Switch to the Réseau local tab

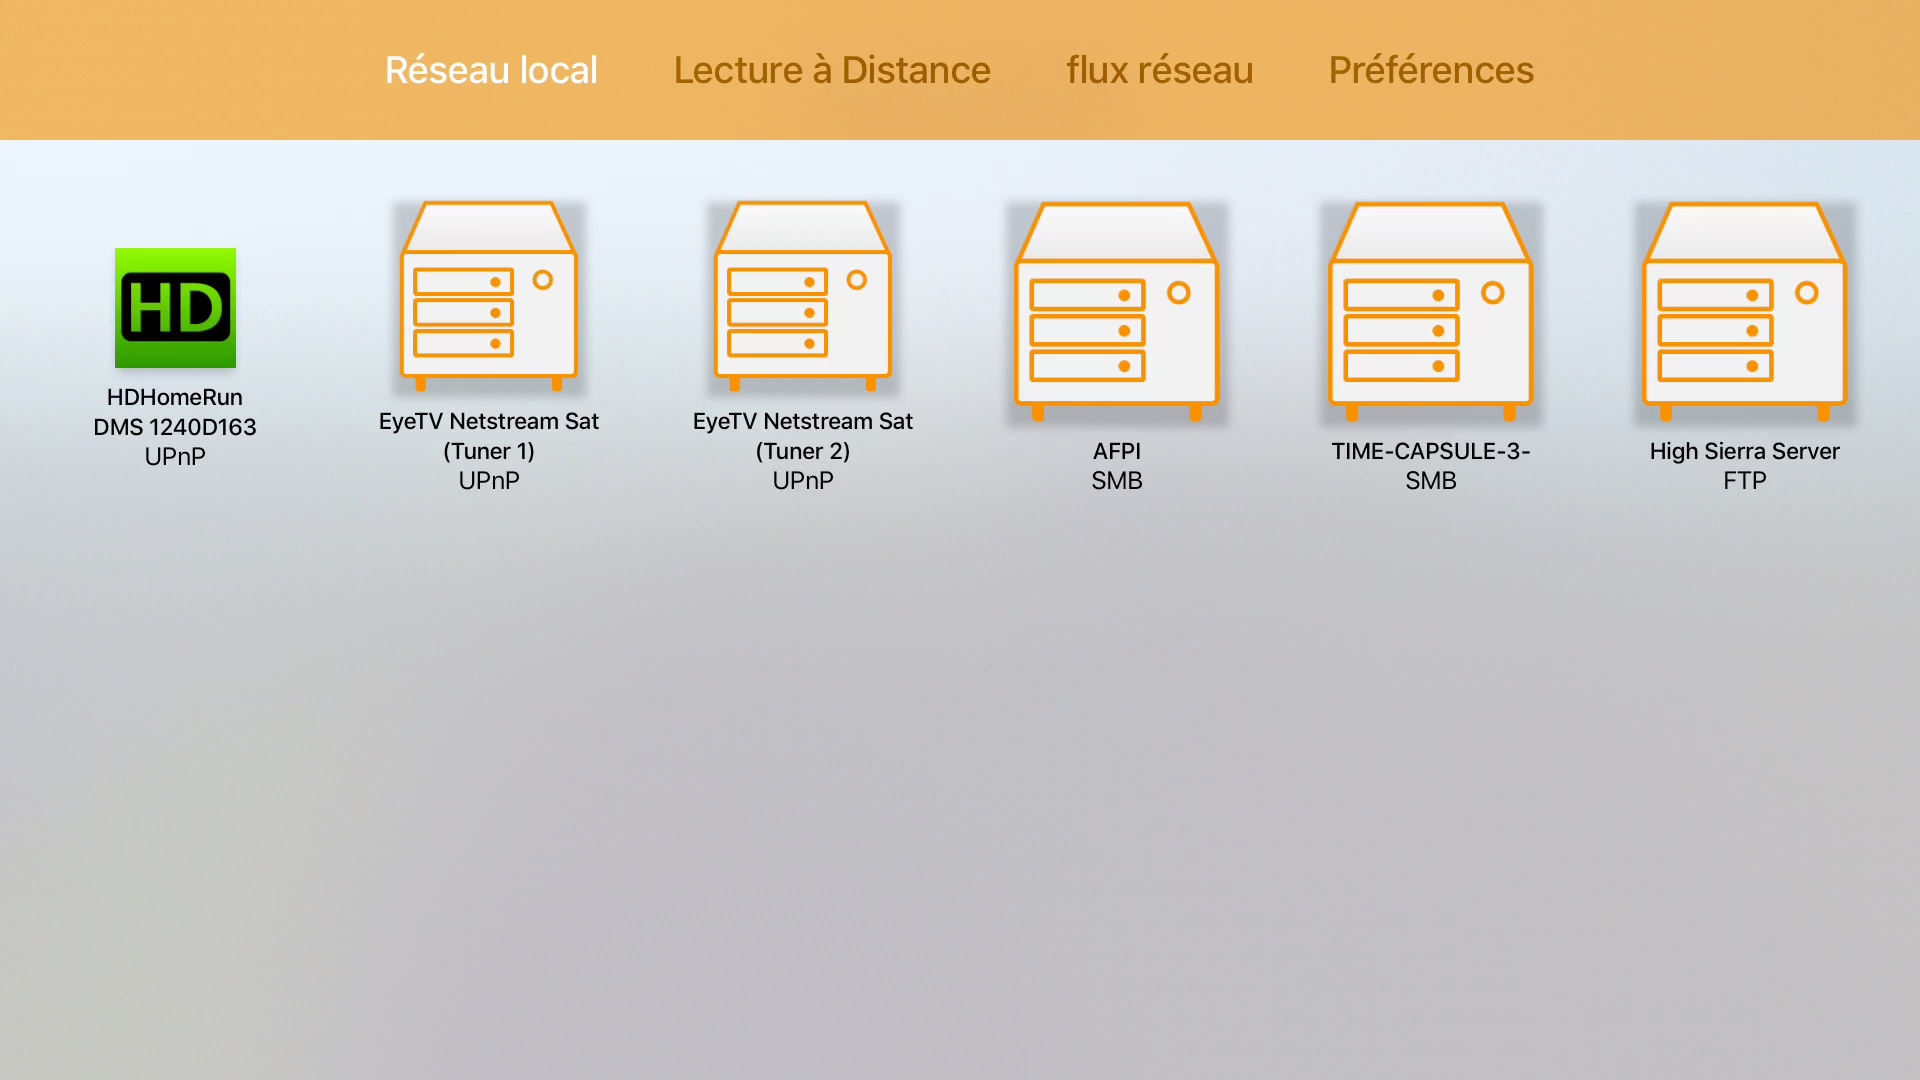click(x=491, y=70)
